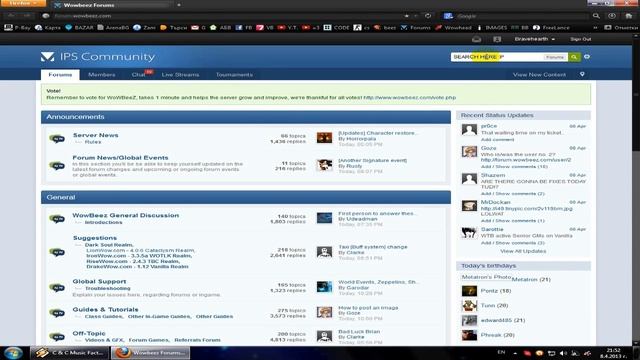Viewport: 640px width, 360px height.
Task: Open the notifications icon beside the inbox
Action: 497,39
